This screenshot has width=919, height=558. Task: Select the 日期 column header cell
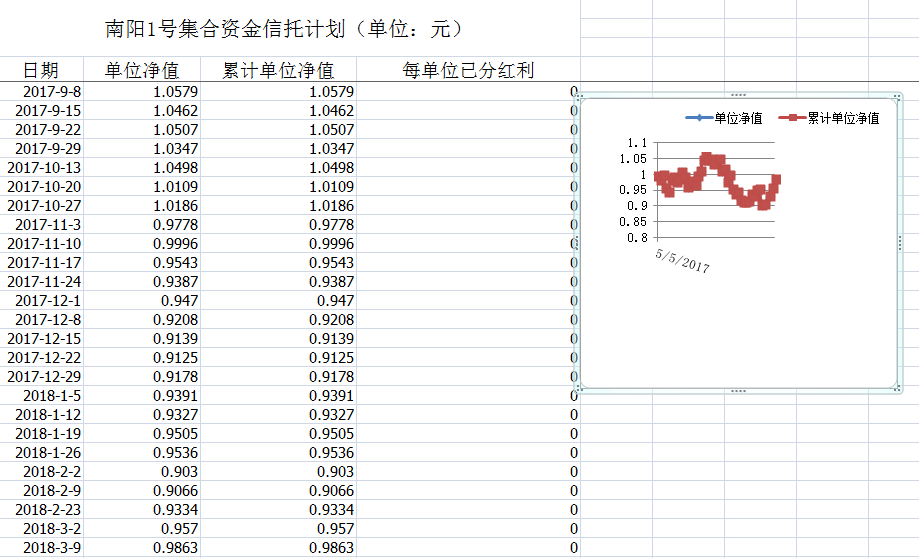[x=41, y=70]
